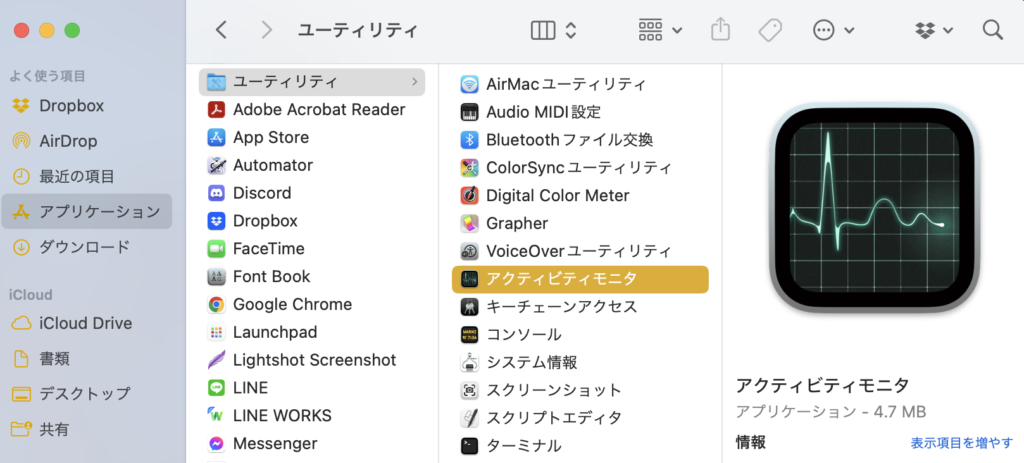
Task: Click the tag icon in toolbar
Action: 770,30
